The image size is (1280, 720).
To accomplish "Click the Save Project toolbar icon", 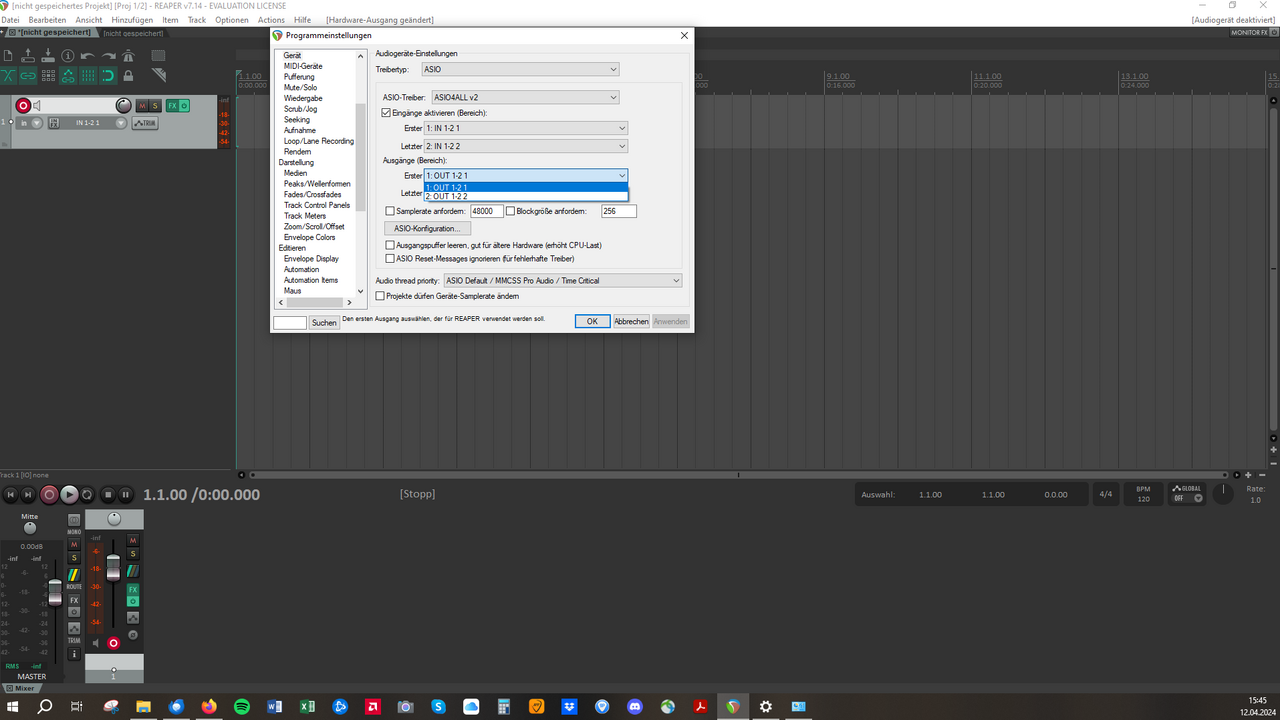I will tap(48, 56).
